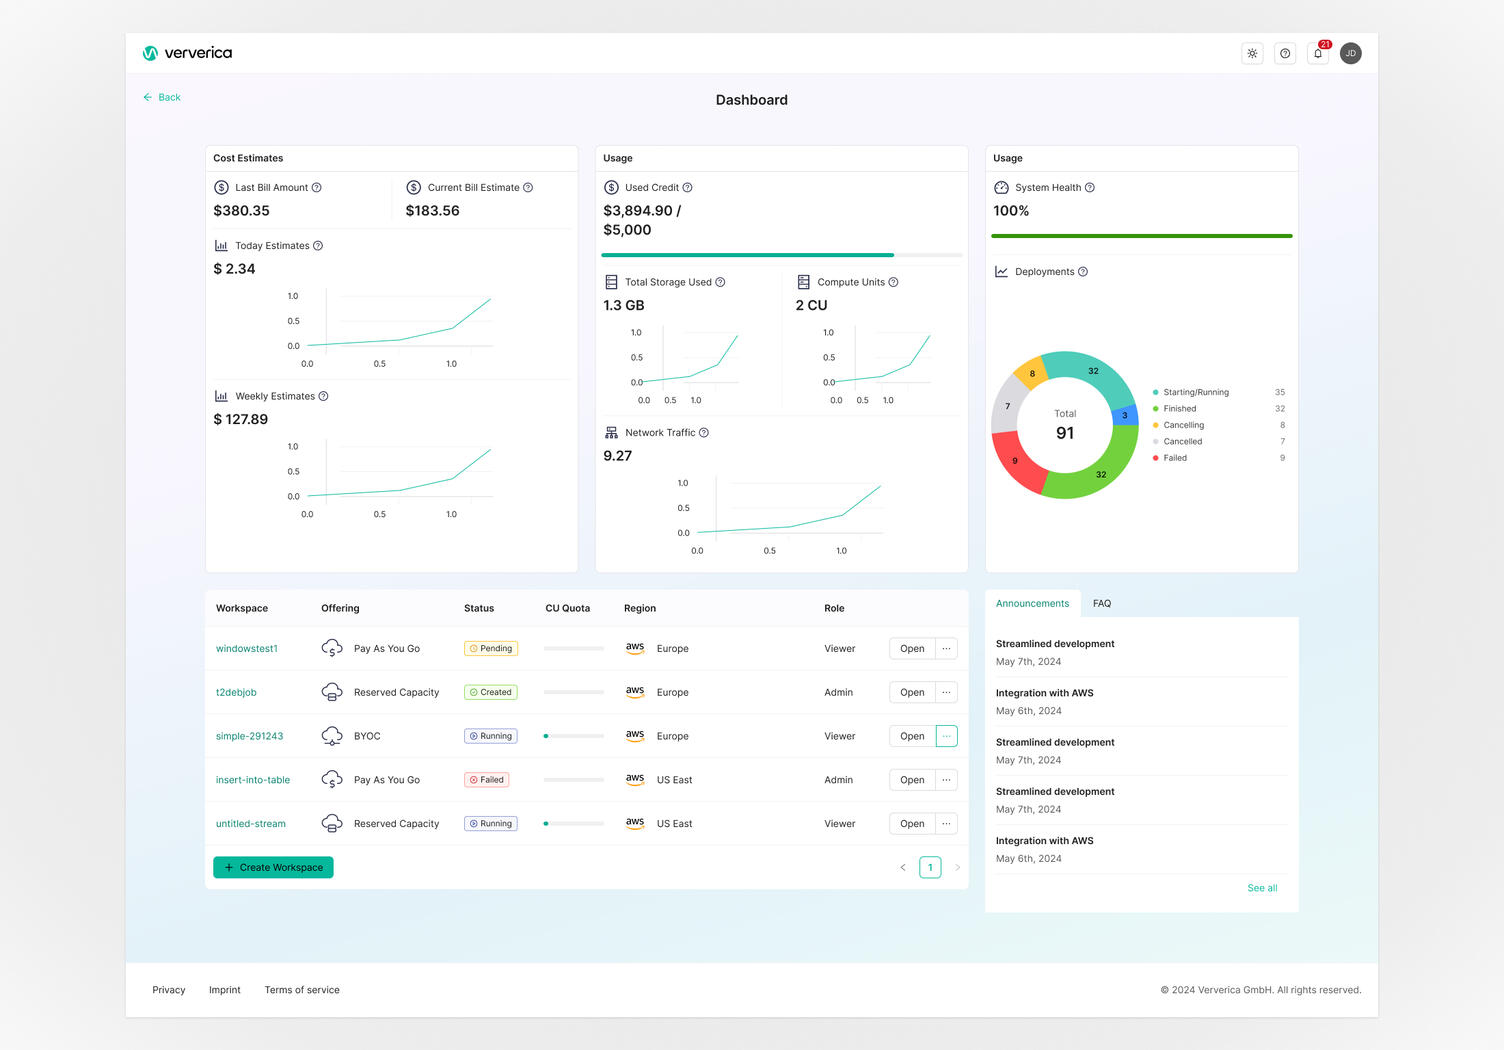Click the Deployments info icon
The image size is (1504, 1050).
click(1082, 271)
